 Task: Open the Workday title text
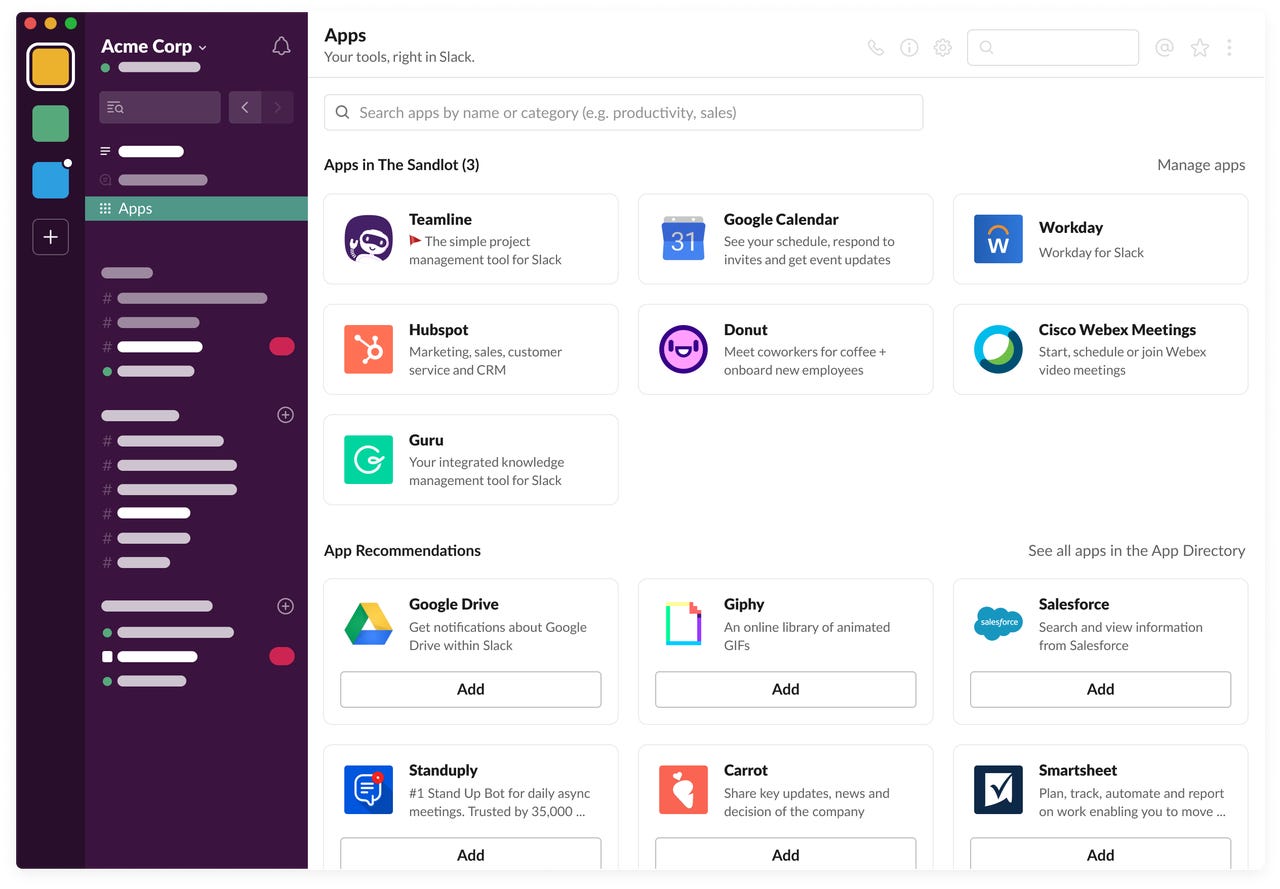coord(1071,228)
